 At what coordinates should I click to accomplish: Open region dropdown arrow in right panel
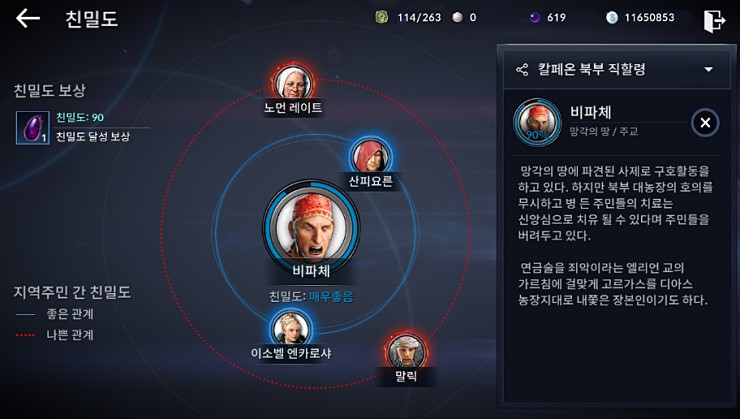(708, 69)
